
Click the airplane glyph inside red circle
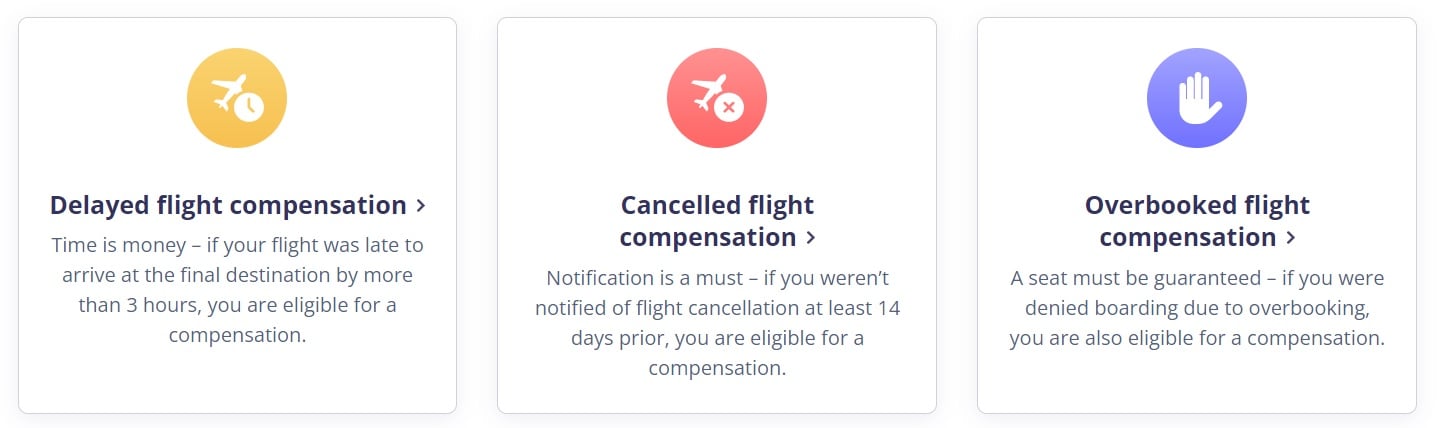click(x=709, y=92)
